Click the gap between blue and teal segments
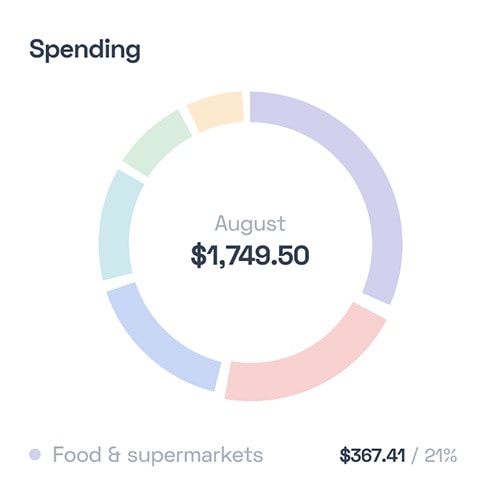 point(120,282)
